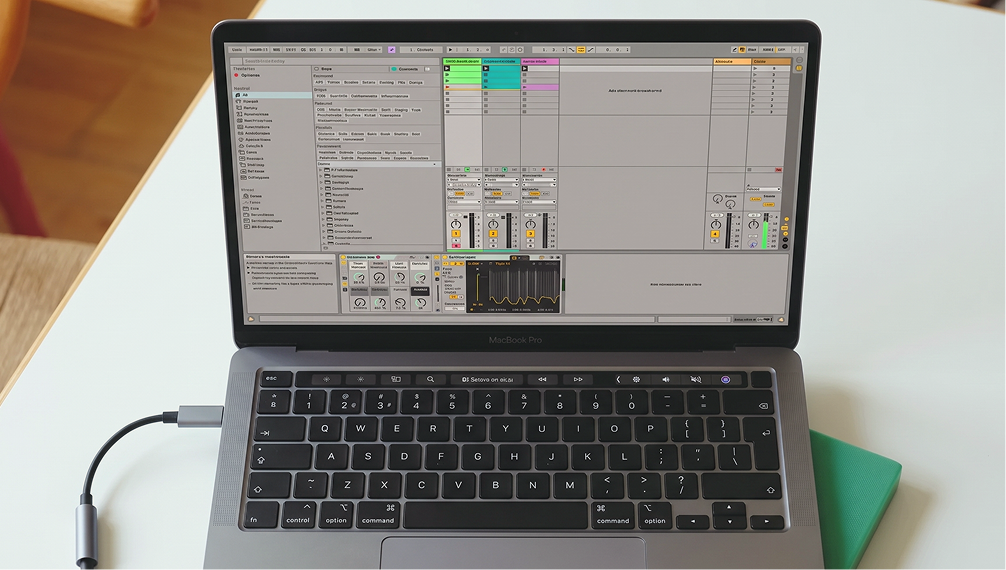The height and width of the screenshot is (570, 1006).
Task: Enable the pencil Draw Mode icon at top right
Action: pyautogui.click(x=734, y=49)
